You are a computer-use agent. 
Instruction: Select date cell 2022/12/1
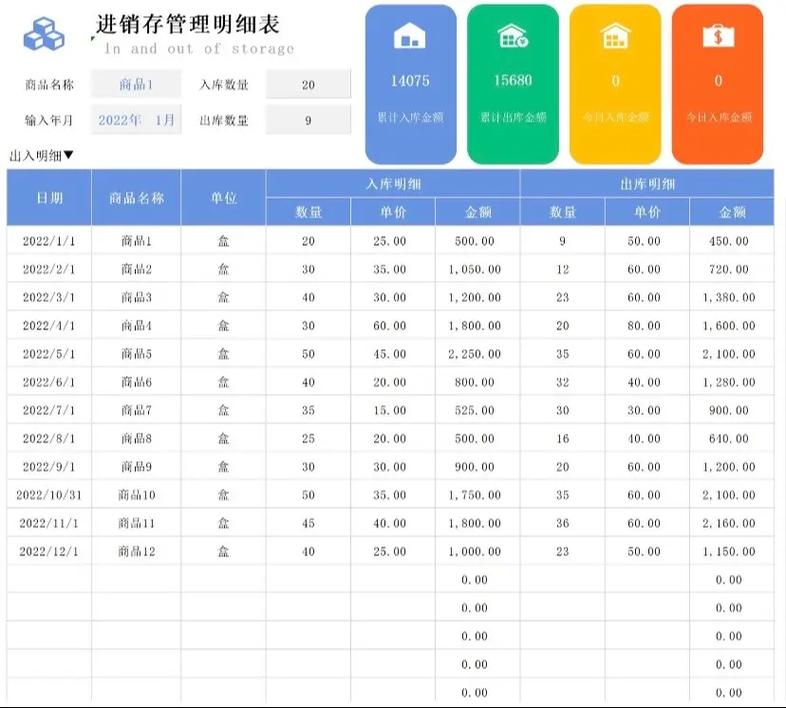(x=49, y=551)
